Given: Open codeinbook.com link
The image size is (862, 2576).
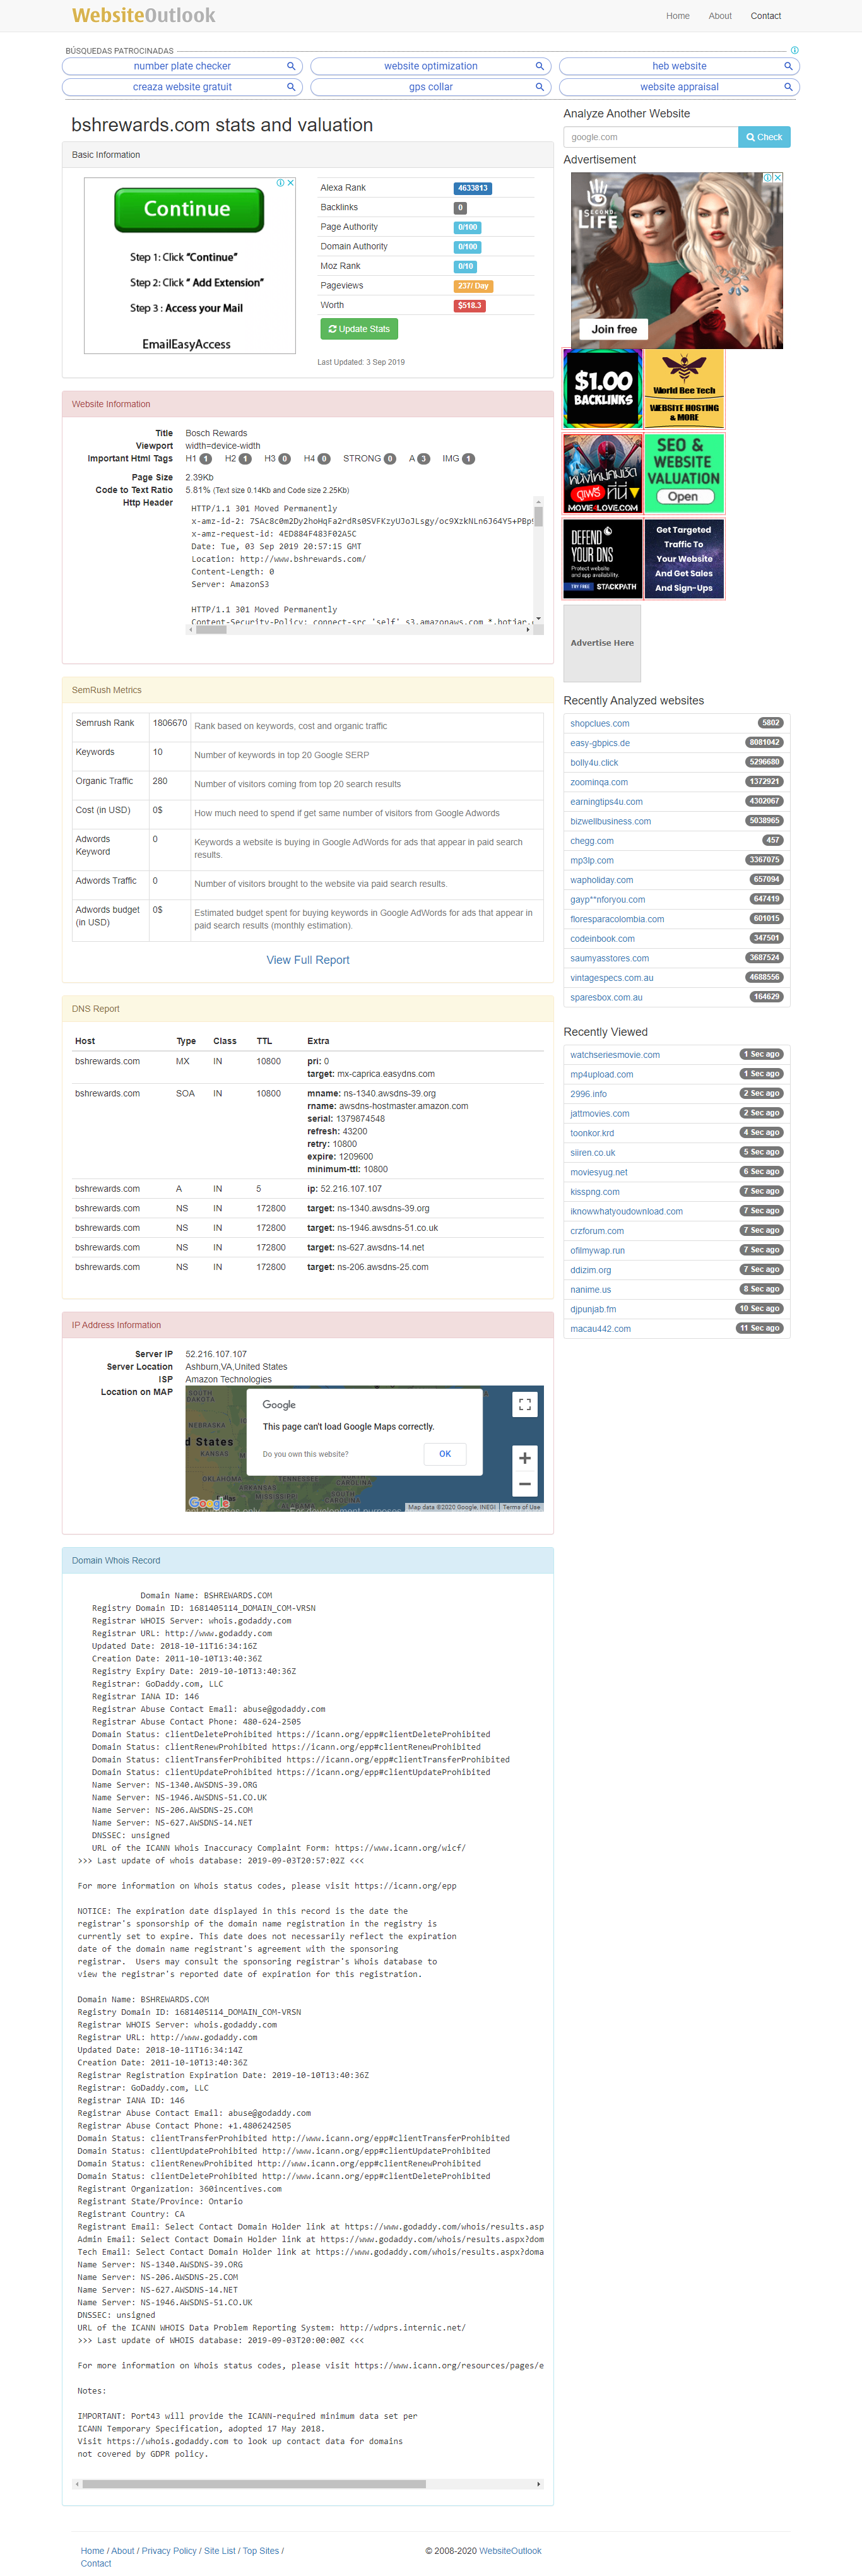Looking at the screenshot, I should (x=602, y=939).
